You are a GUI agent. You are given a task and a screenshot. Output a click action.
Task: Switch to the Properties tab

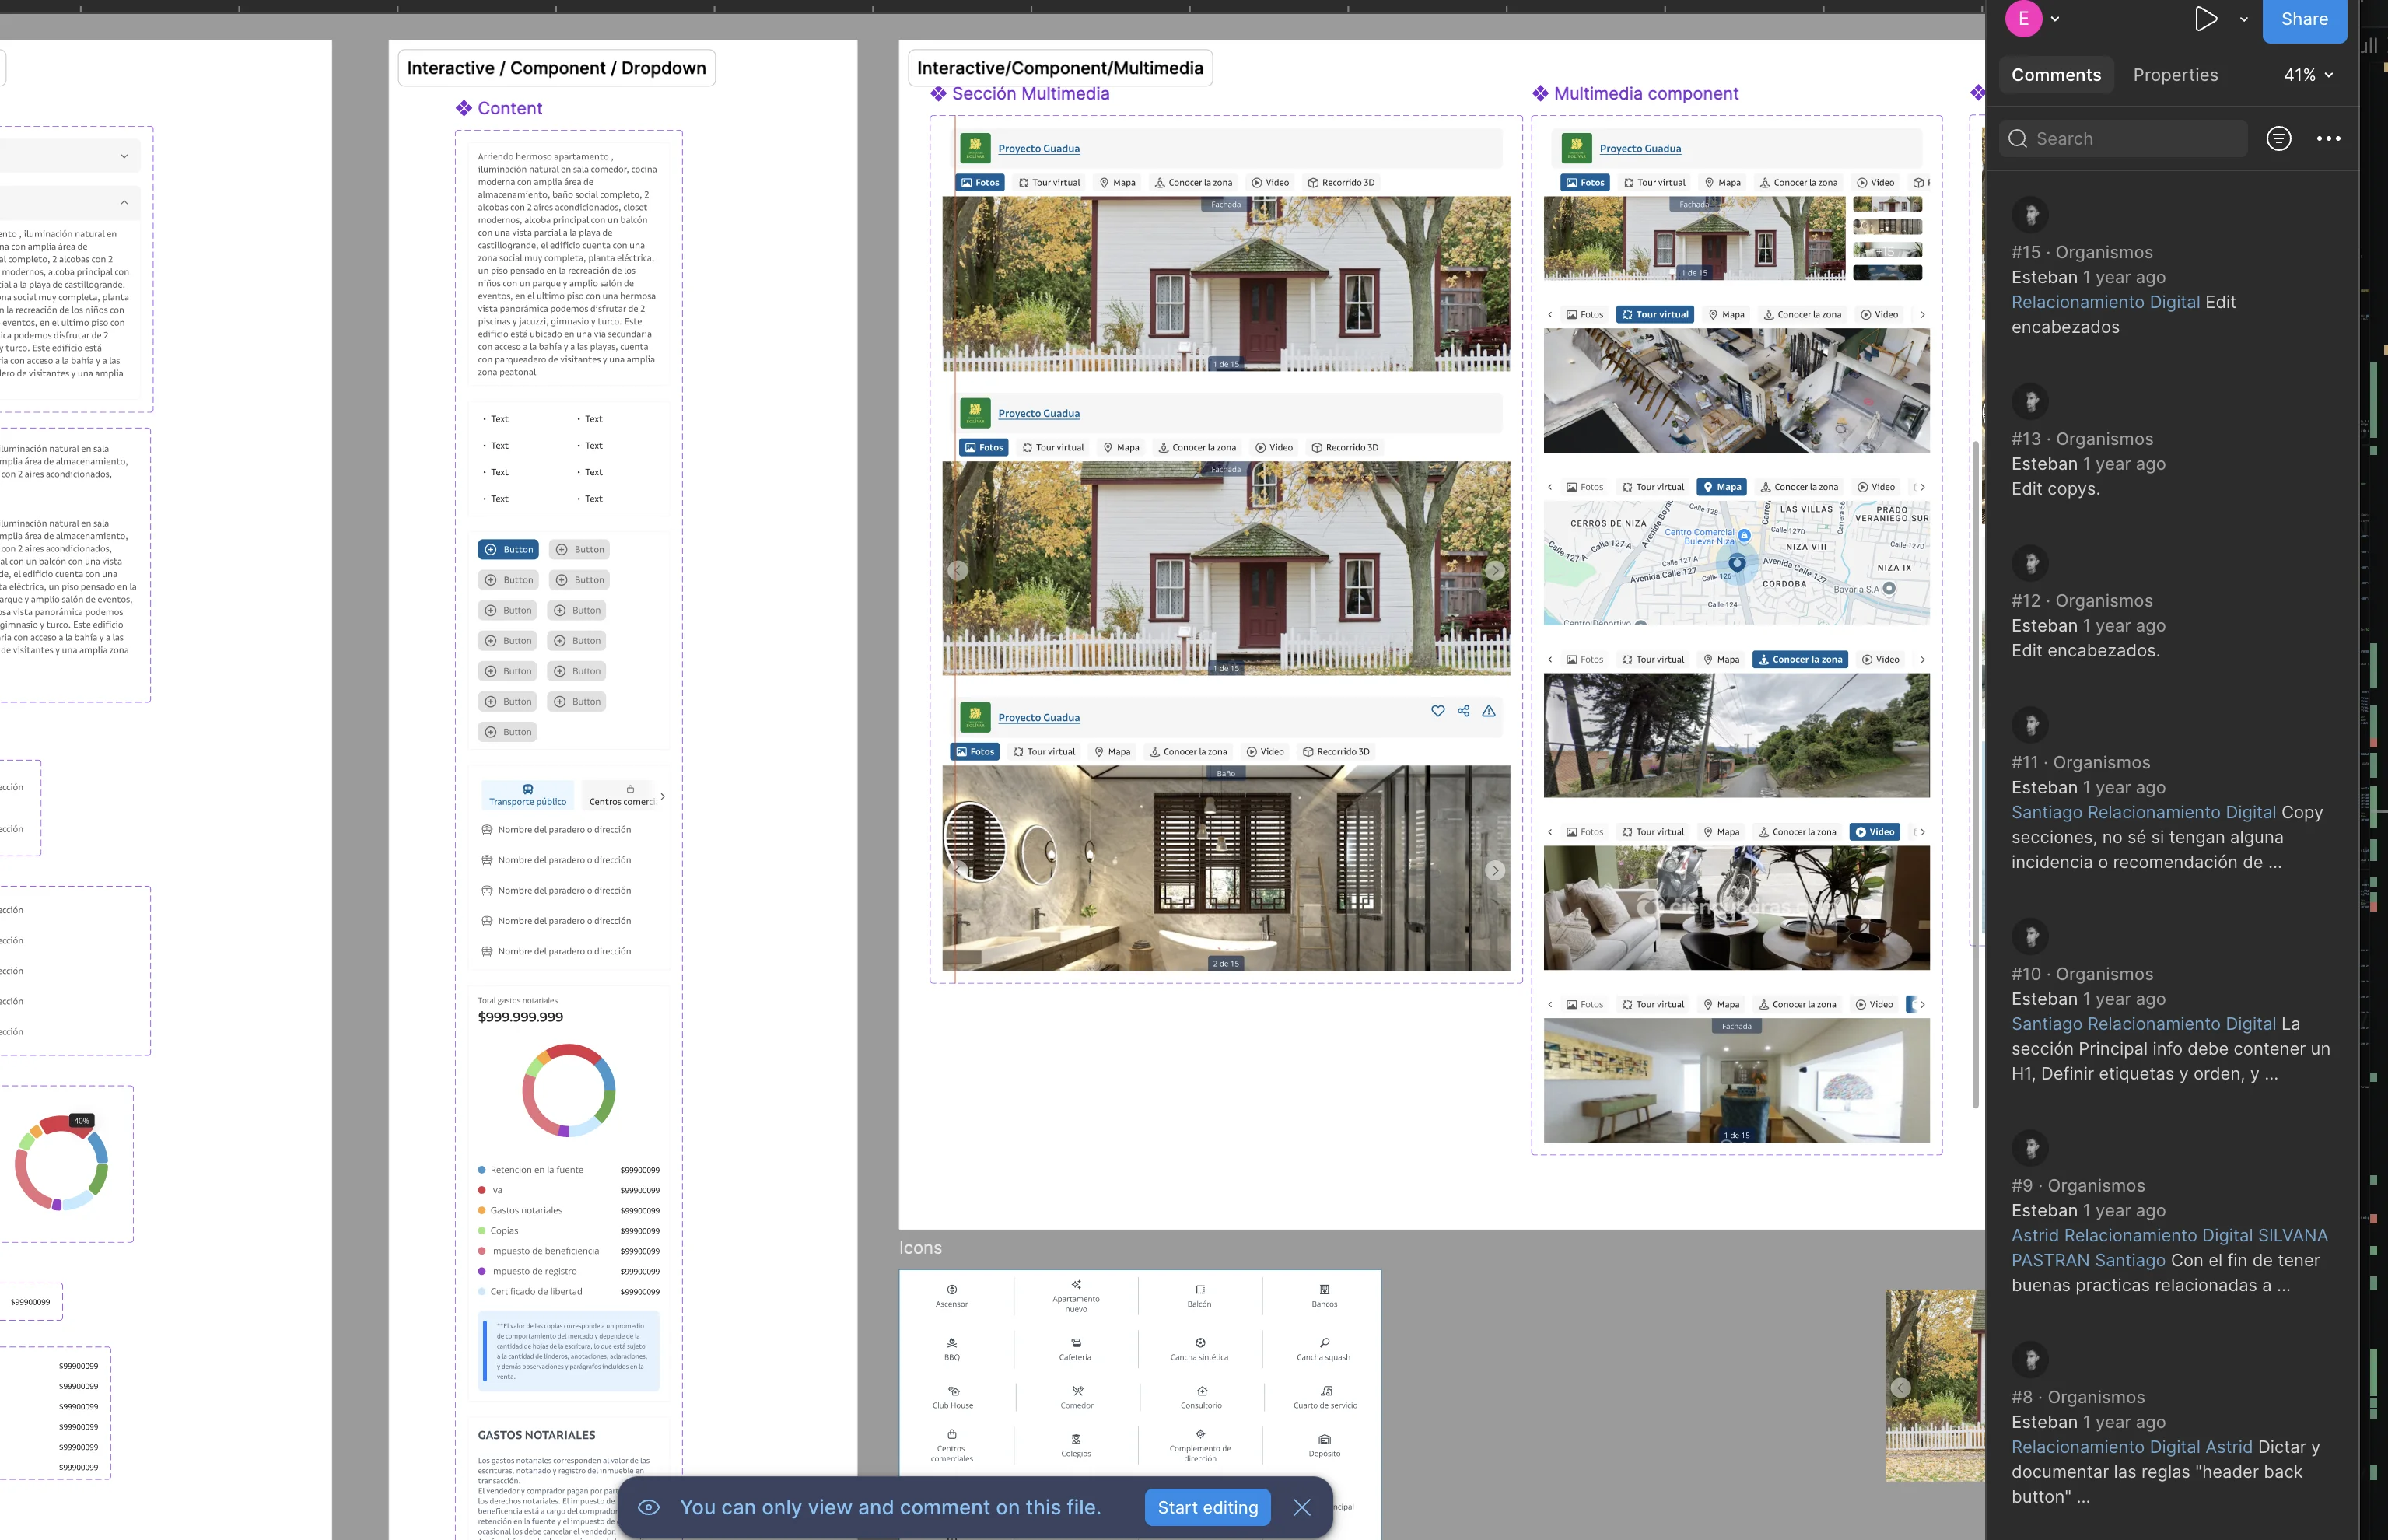2175,75
